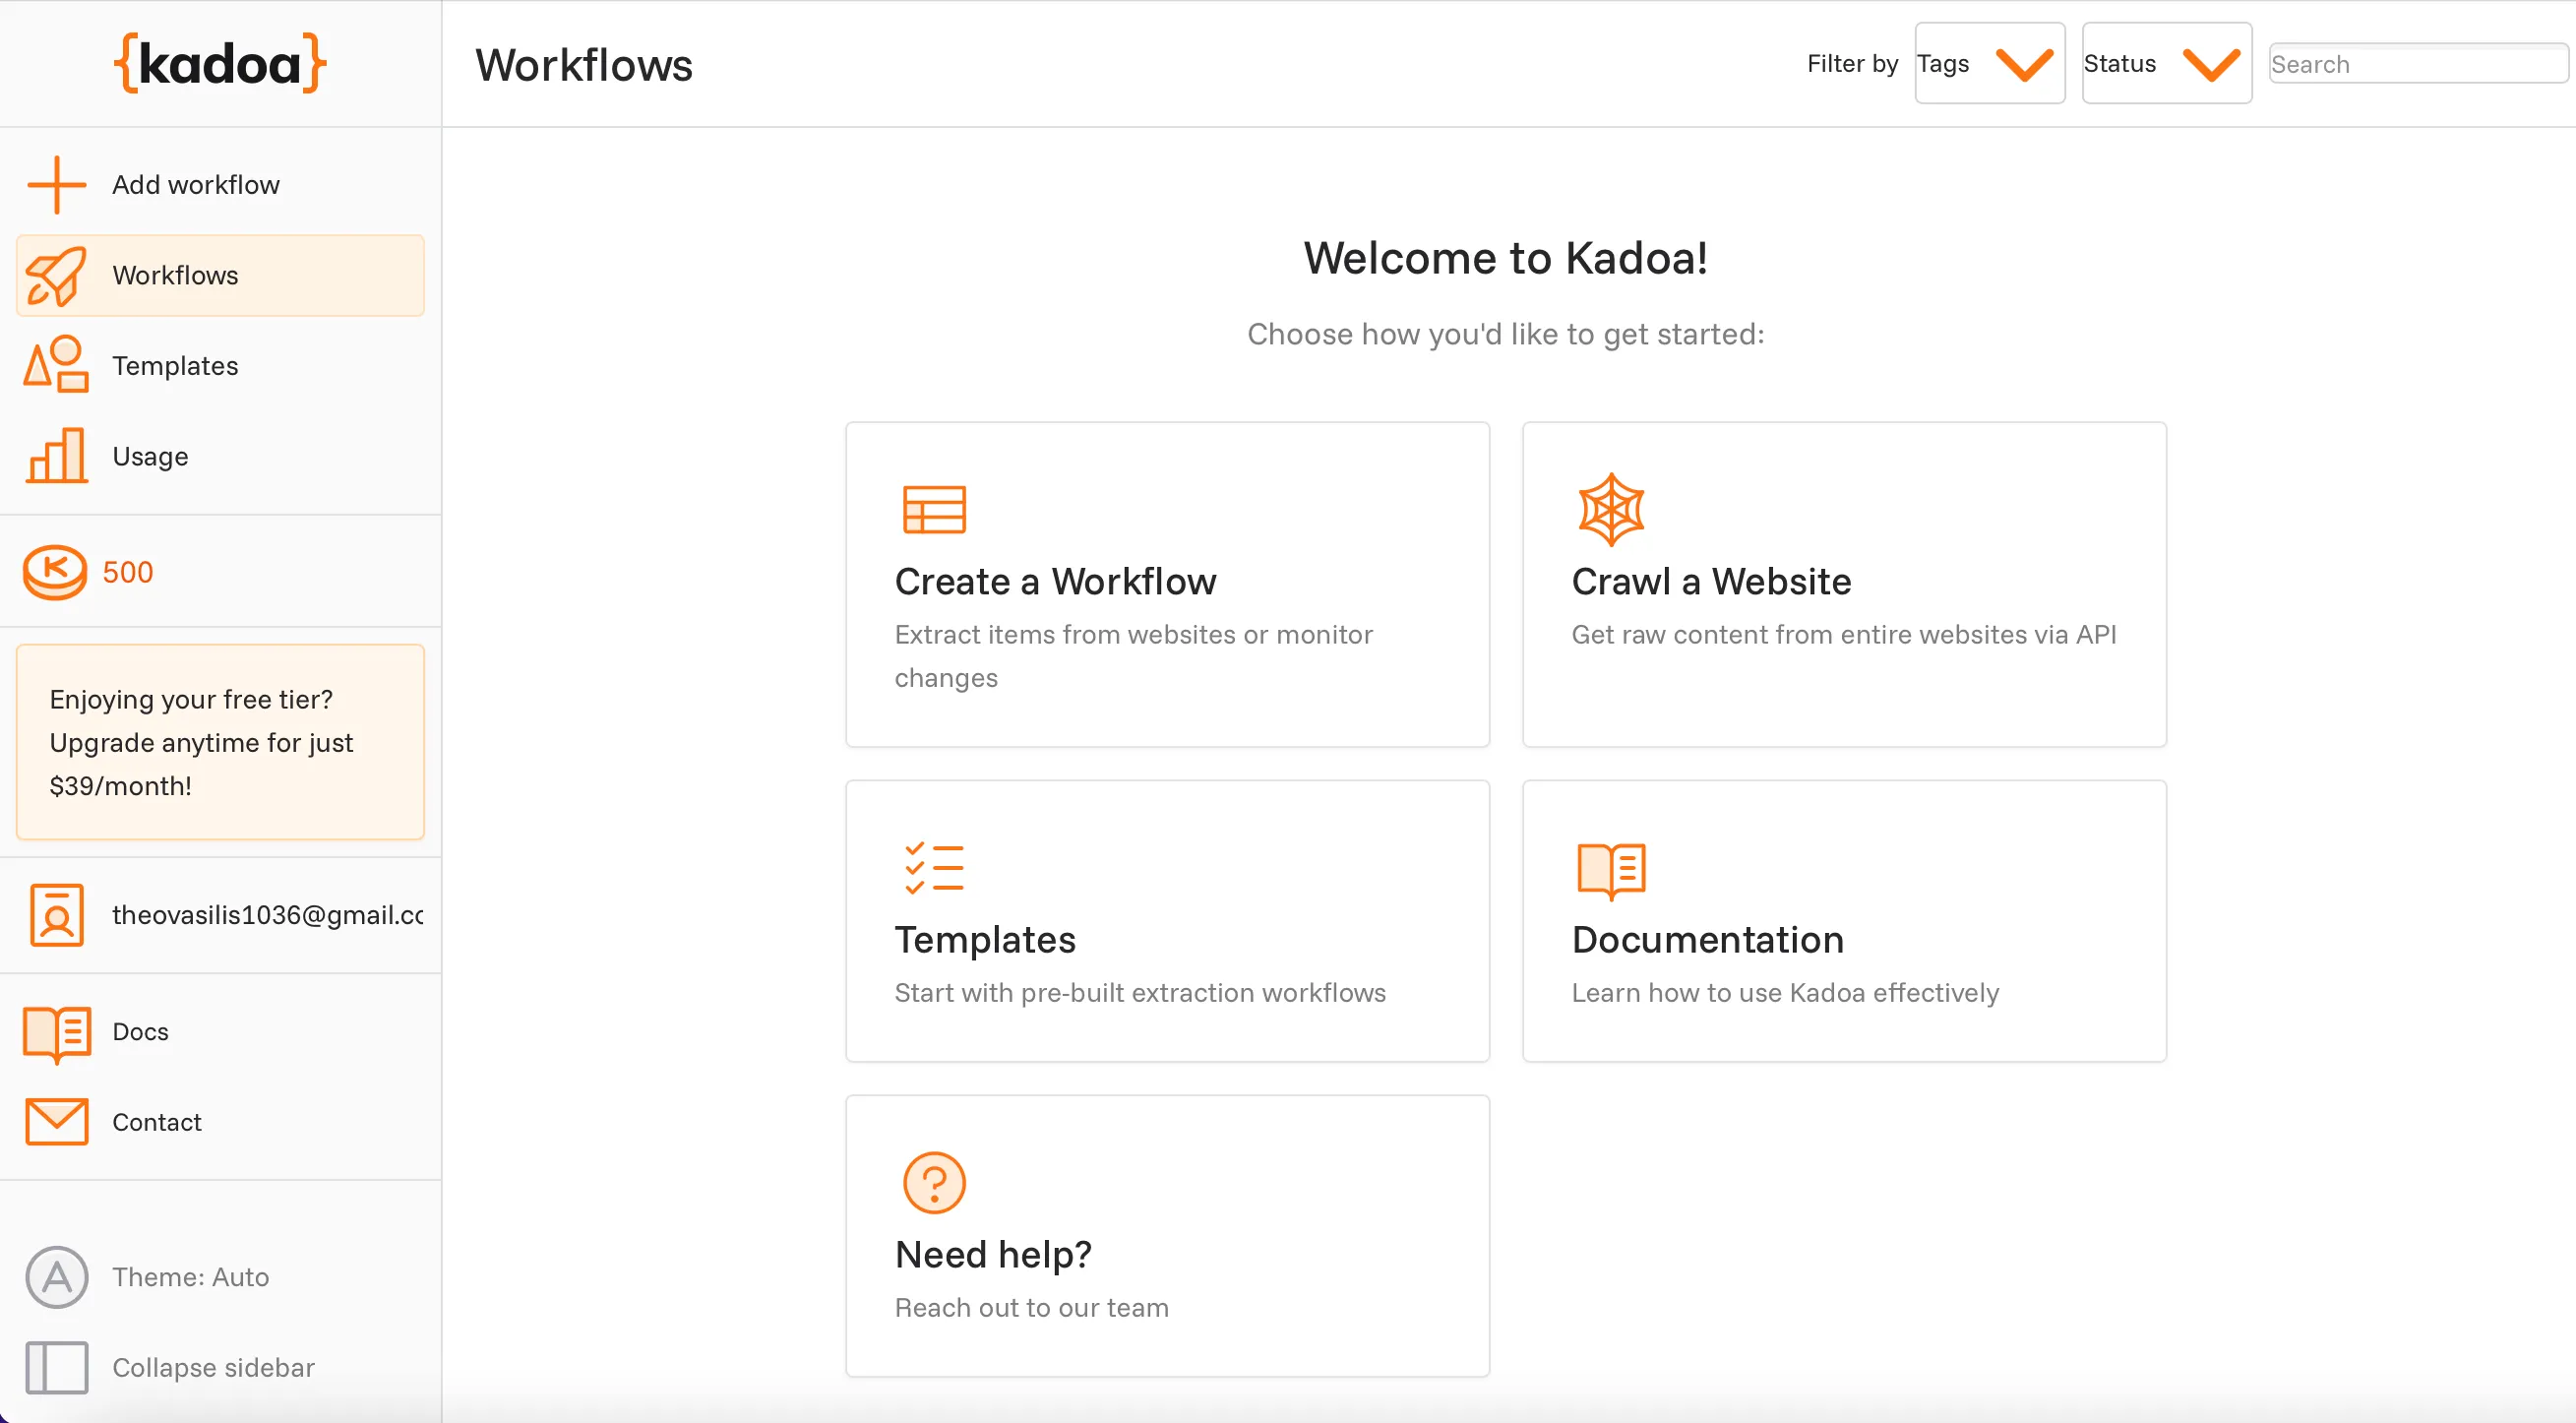Click the spider web icon in Crawl a Website
Viewport: 2576px width, 1423px height.
(x=1611, y=510)
